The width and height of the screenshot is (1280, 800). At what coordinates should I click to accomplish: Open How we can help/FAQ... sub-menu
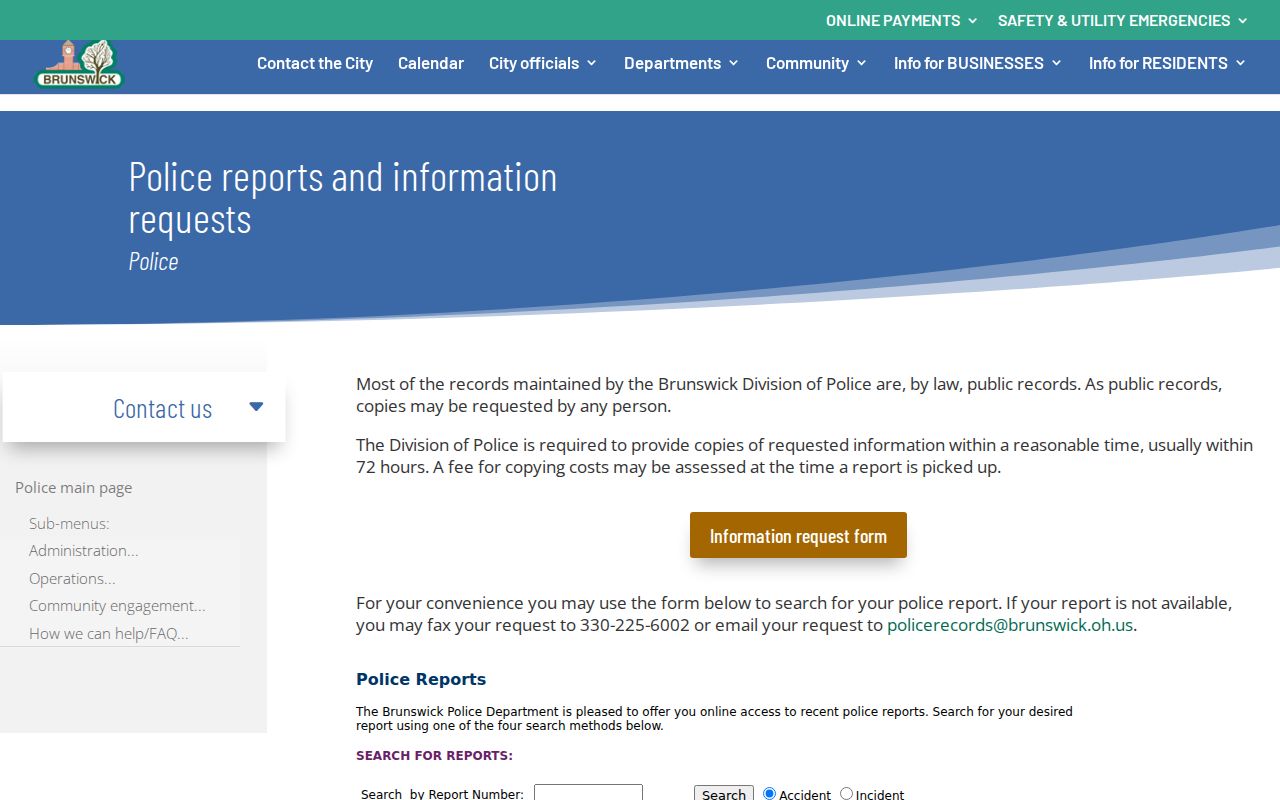tap(109, 634)
